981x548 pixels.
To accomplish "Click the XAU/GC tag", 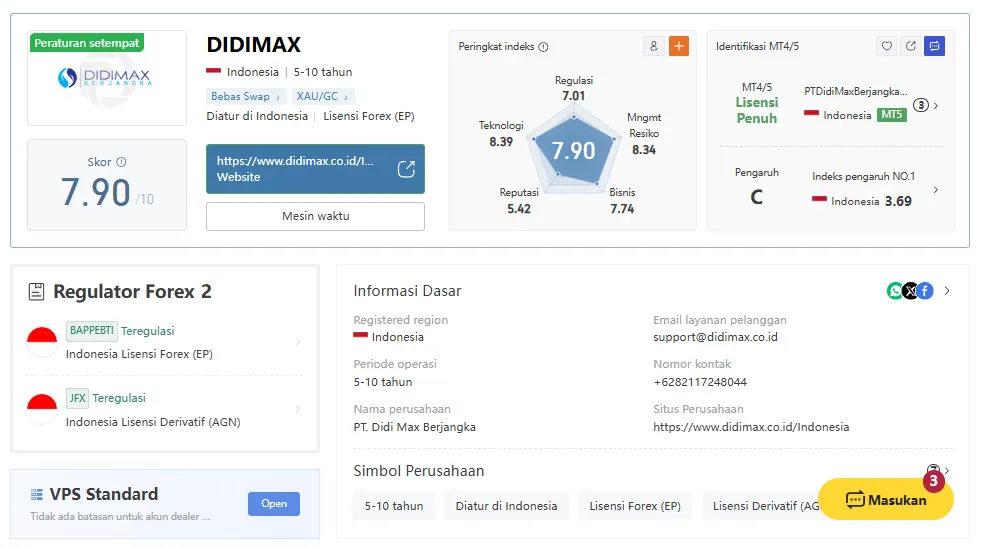I will click(322, 96).
